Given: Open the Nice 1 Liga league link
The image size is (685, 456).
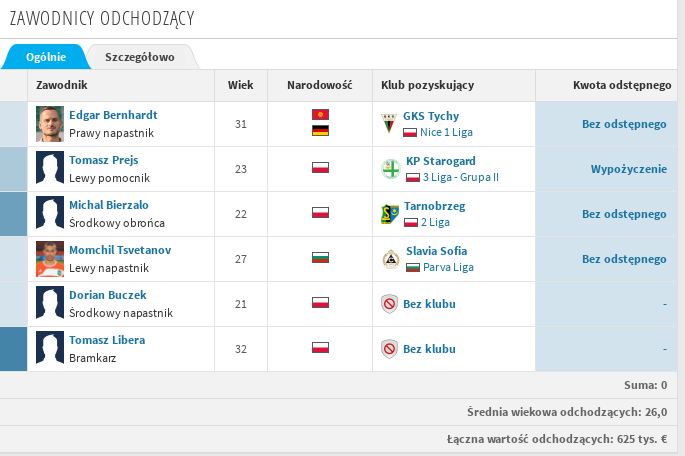Looking at the screenshot, I should 448,132.
